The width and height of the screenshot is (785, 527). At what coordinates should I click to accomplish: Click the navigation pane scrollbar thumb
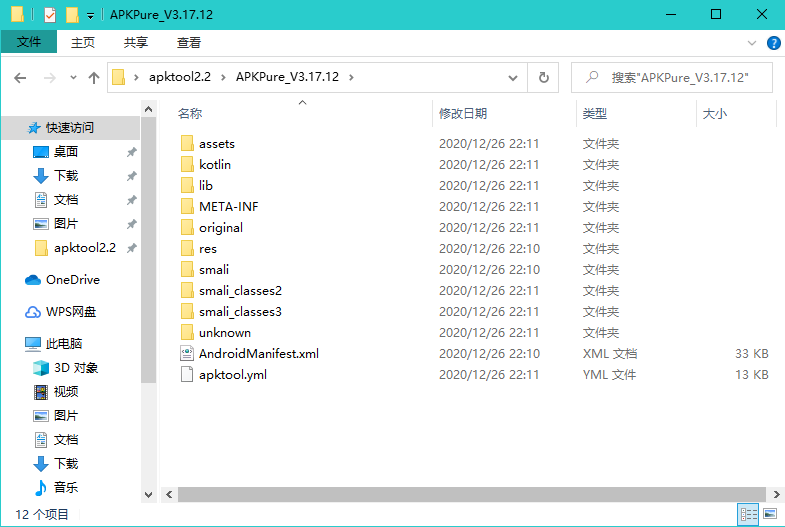tap(148, 250)
